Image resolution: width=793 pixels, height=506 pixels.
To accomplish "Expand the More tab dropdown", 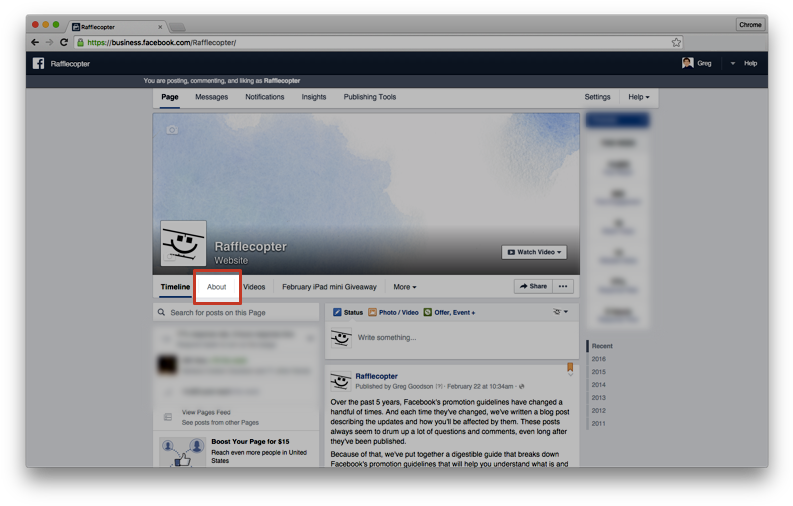I will [x=405, y=287].
